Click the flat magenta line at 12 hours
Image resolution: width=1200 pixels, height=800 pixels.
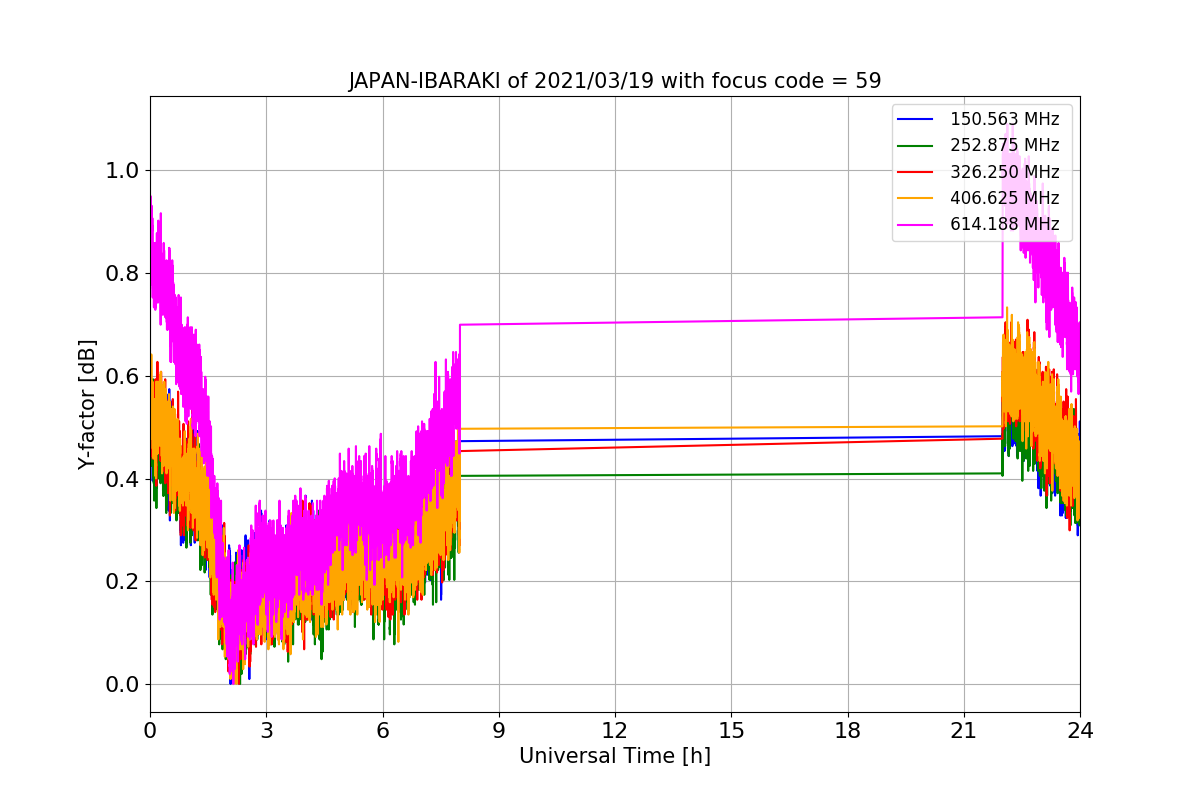615,322
